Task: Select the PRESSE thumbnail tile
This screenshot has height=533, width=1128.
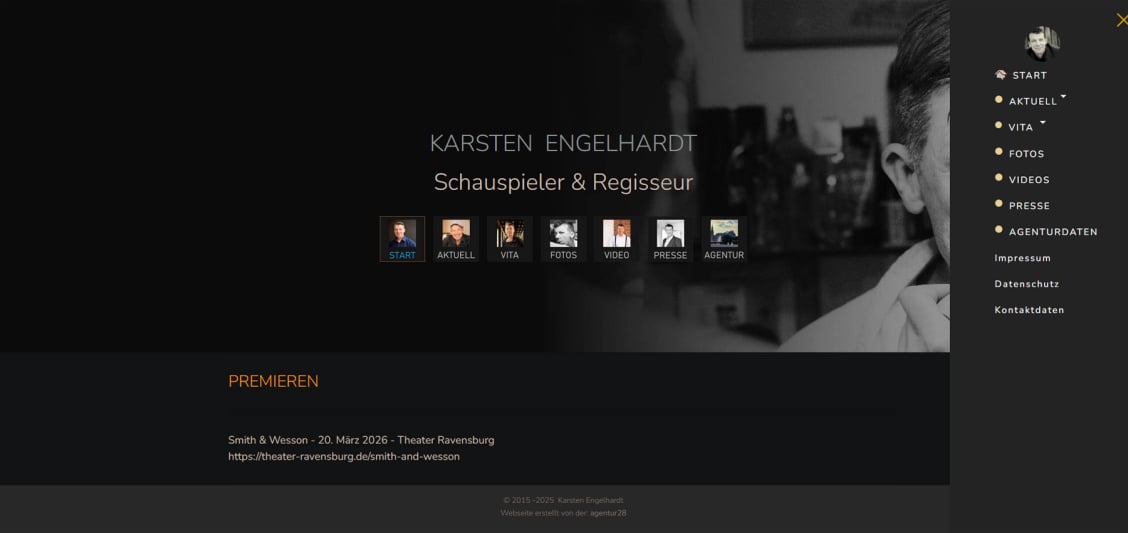Action: point(670,240)
